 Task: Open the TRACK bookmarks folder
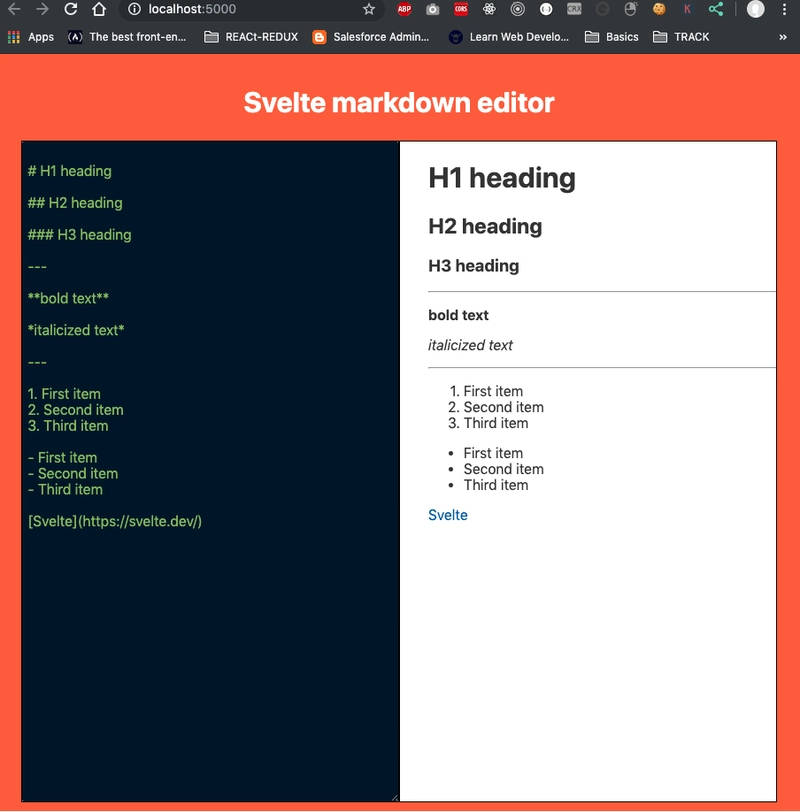pyautogui.click(x=681, y=37)
